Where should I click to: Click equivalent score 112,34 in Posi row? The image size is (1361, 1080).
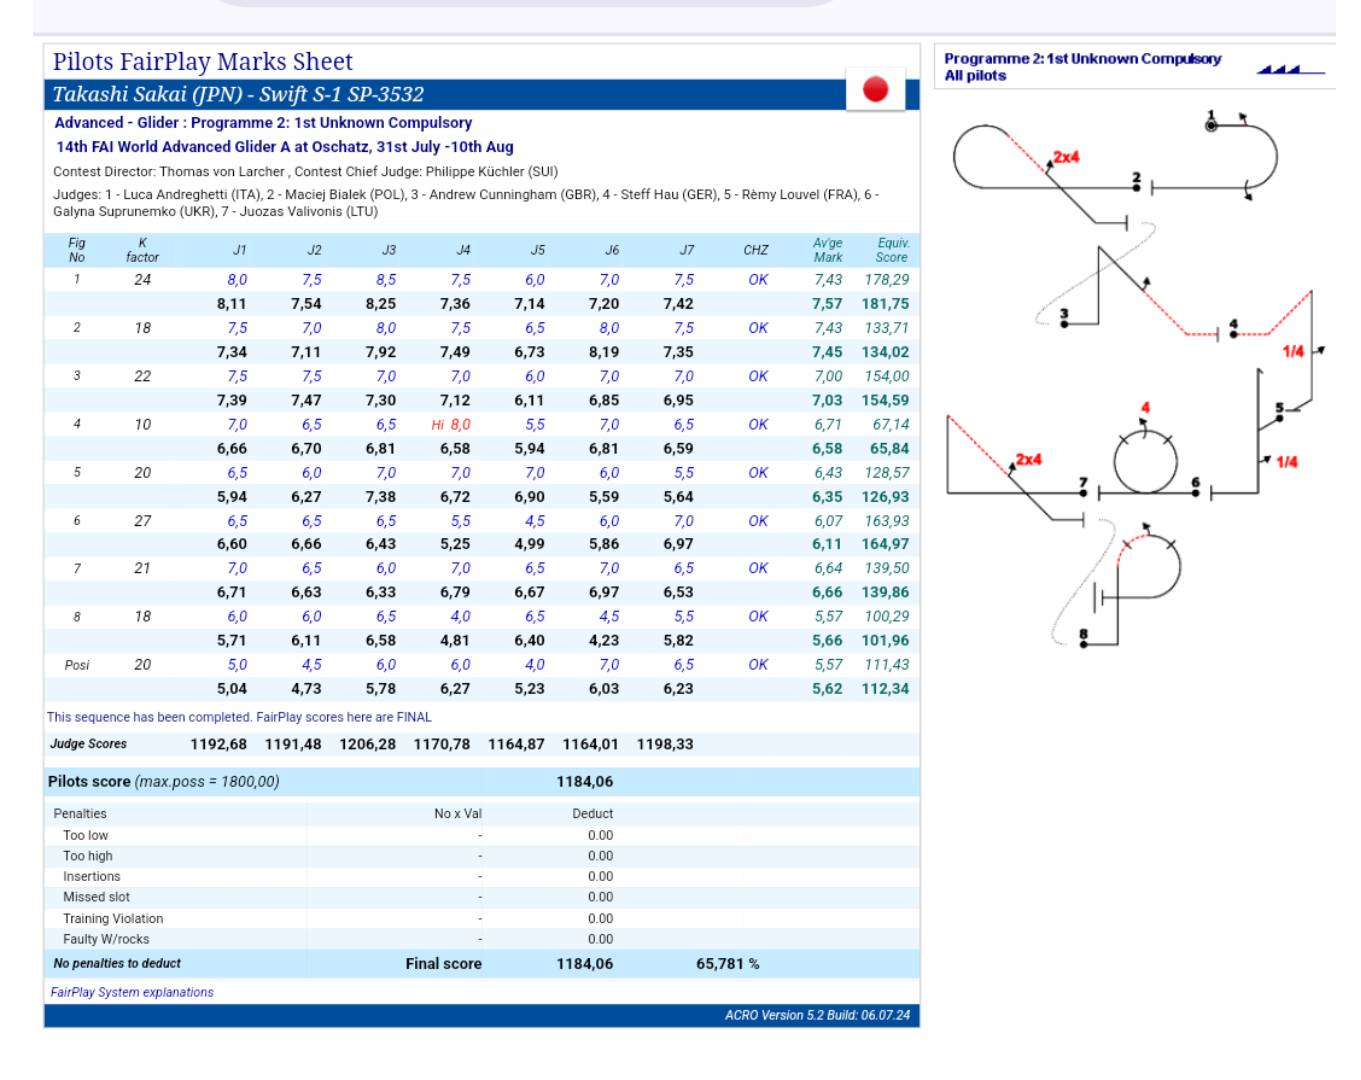point(885,689)
